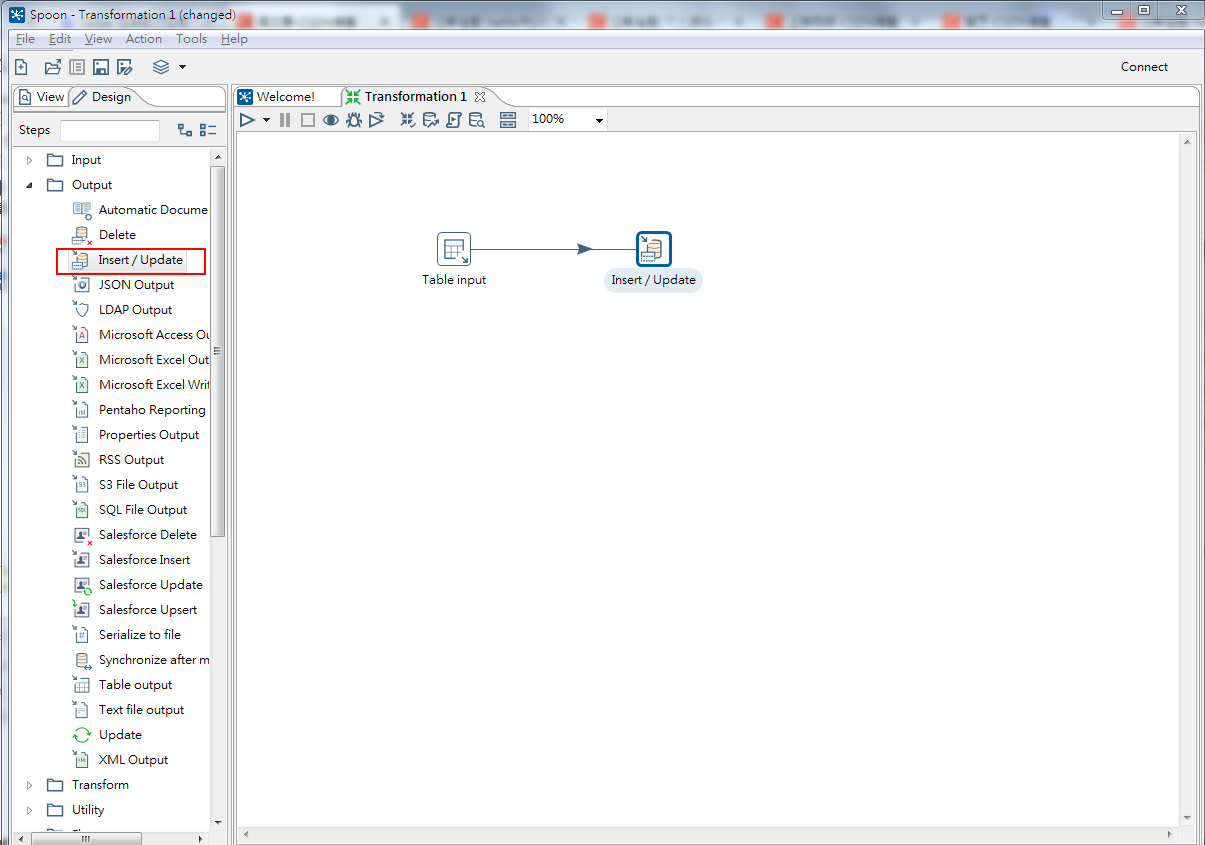Switch to the Welcome! tab
This screenshot has height=845, width=1205.
[x=277, y=97]
